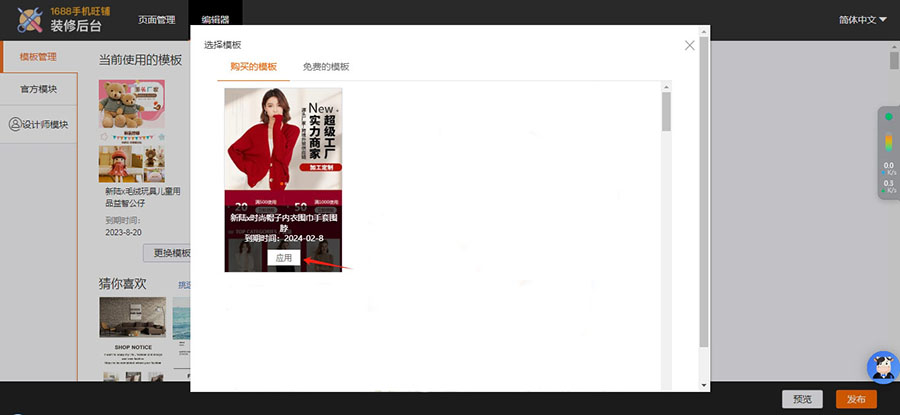Image resolution: width=900 pixels, height=415 pixels.
Task: Click the 预览 button
Action: pos(802,400)
